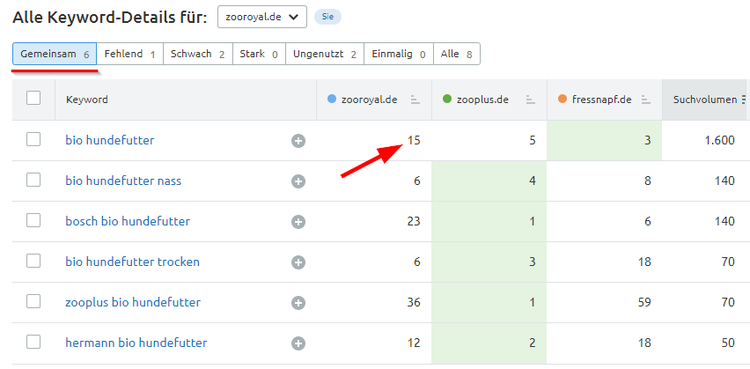Screen dimensions: 750x369
Task: Switch to the Stark tab
Action: pyautogui.click(x=259, y=54)
